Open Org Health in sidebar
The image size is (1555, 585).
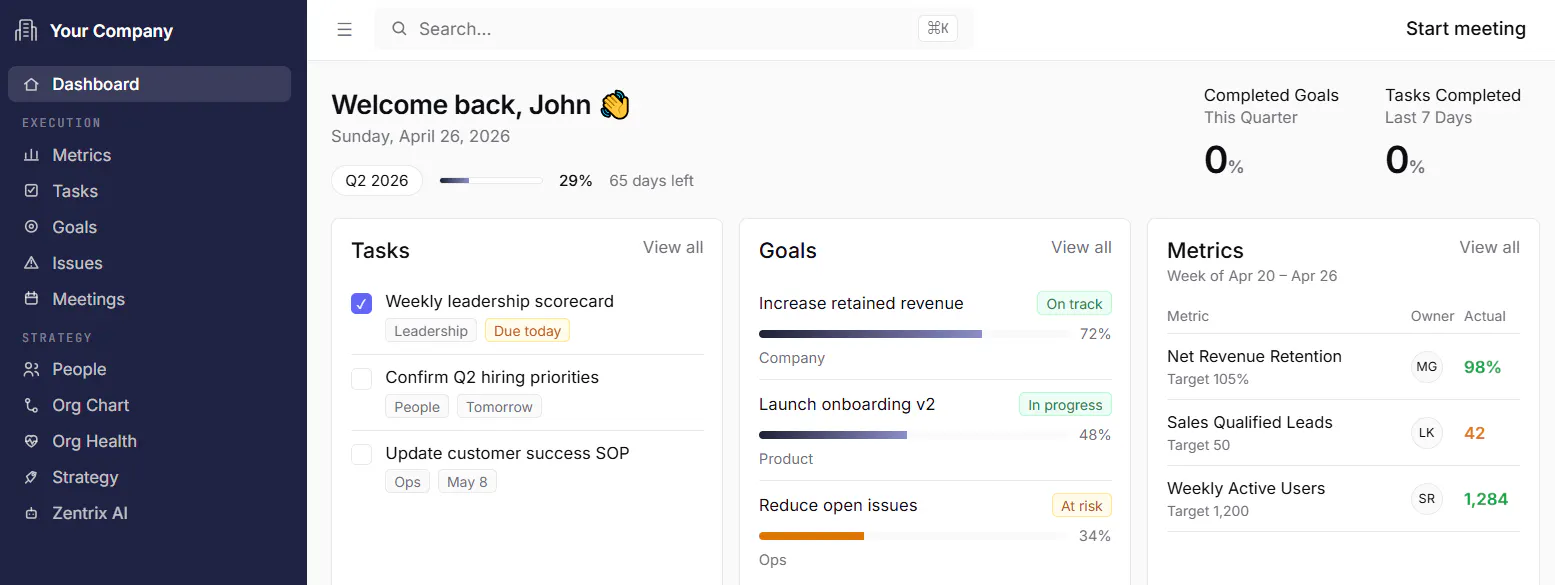coord(150,441)
